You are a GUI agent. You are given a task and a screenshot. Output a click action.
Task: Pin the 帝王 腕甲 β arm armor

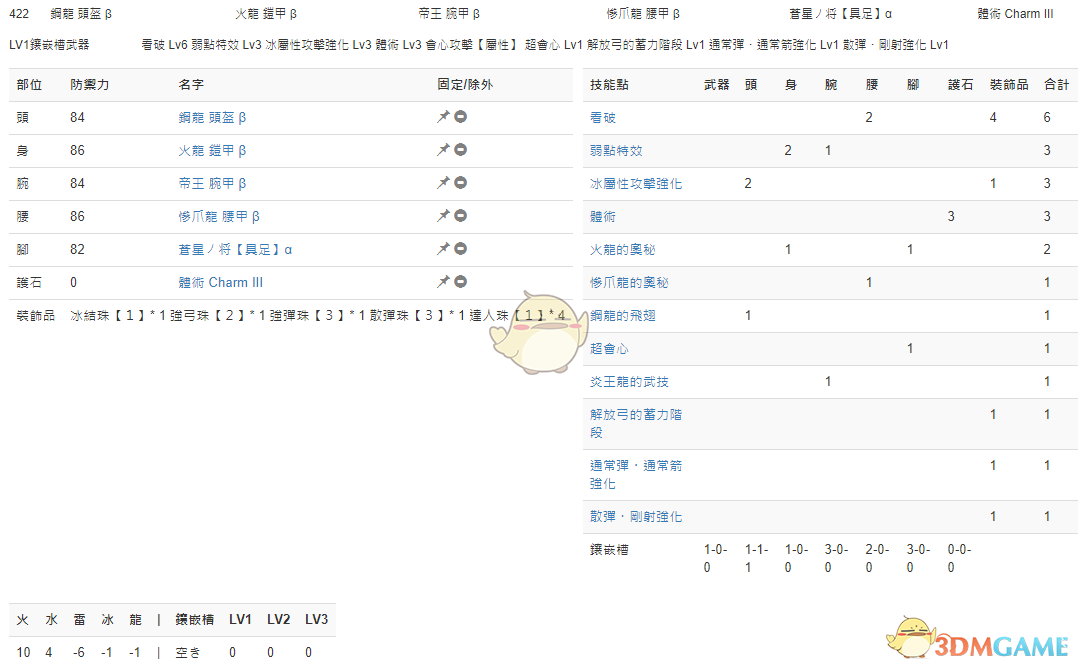click(443, 183)
